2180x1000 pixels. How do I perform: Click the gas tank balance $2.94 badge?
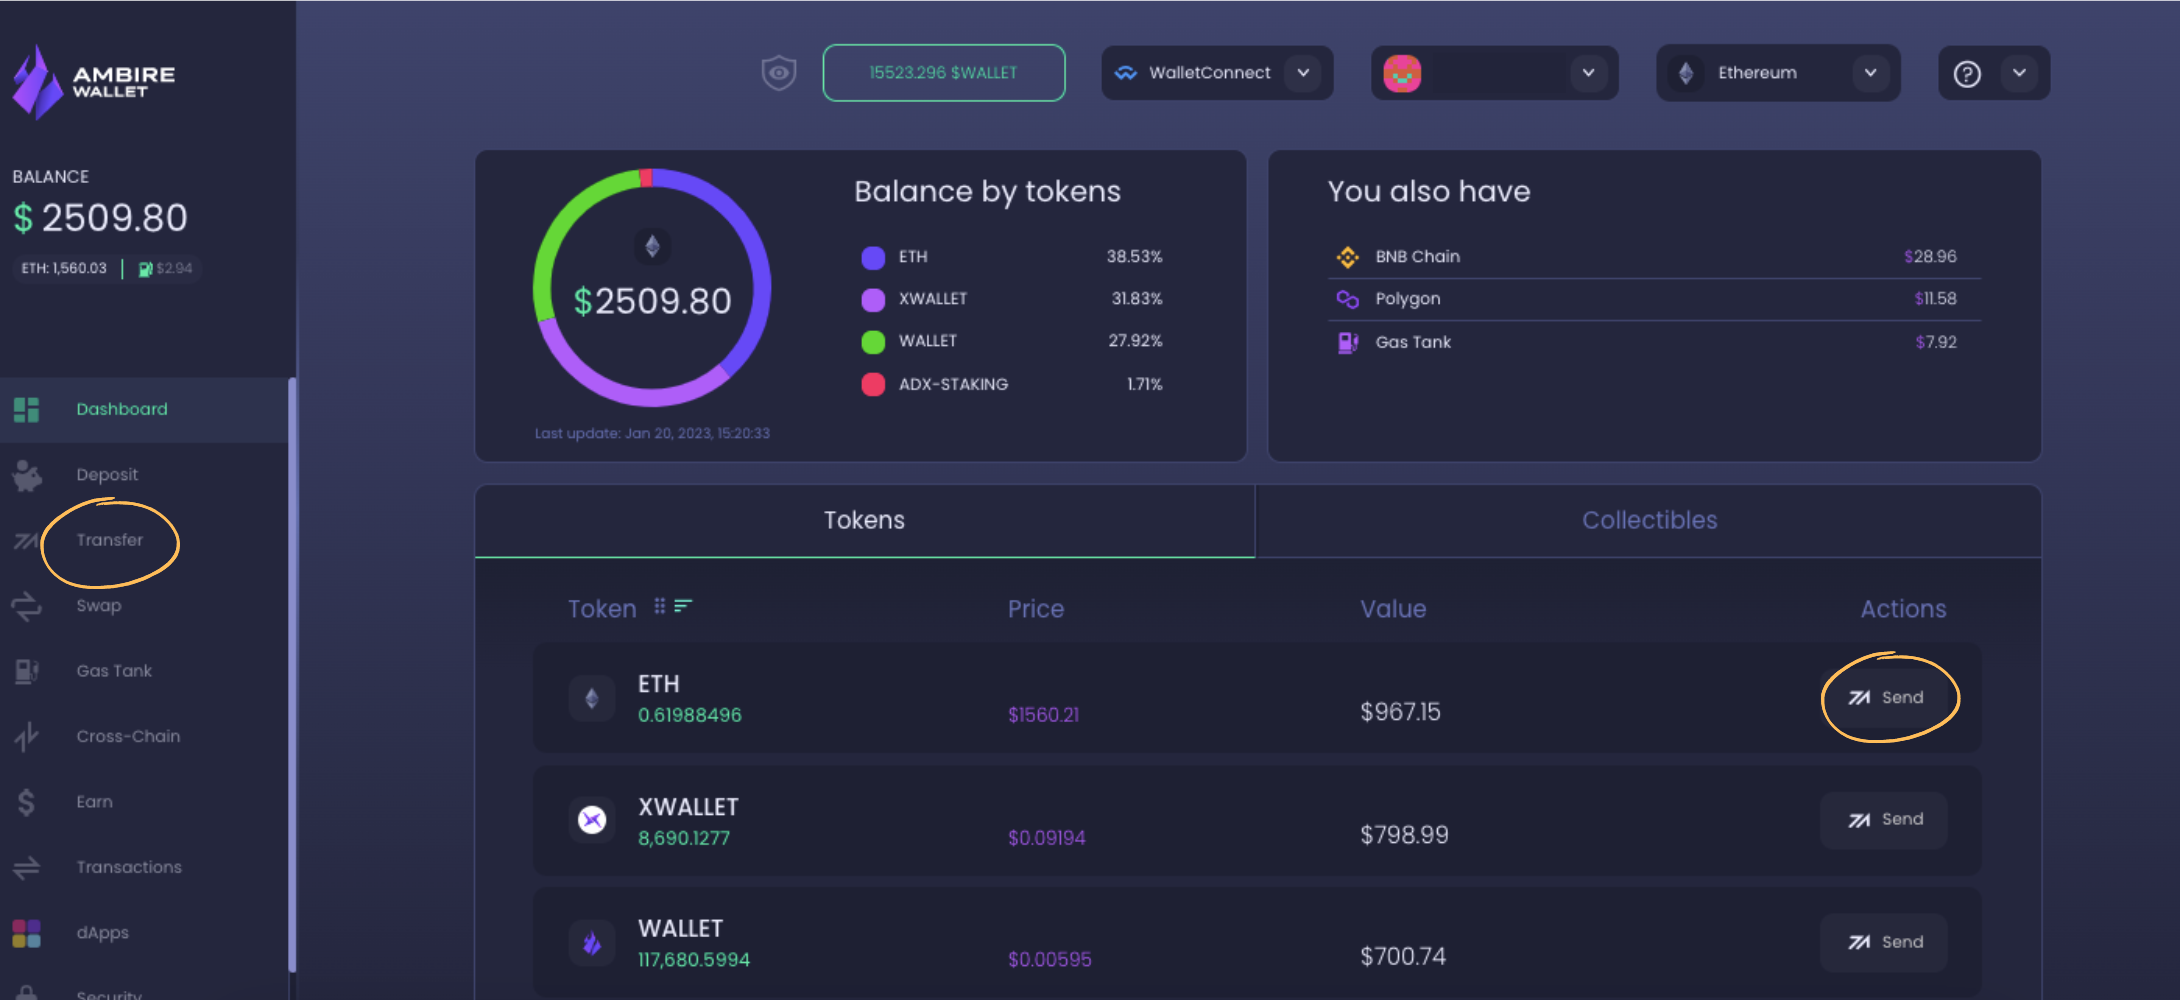pos(165,268)
